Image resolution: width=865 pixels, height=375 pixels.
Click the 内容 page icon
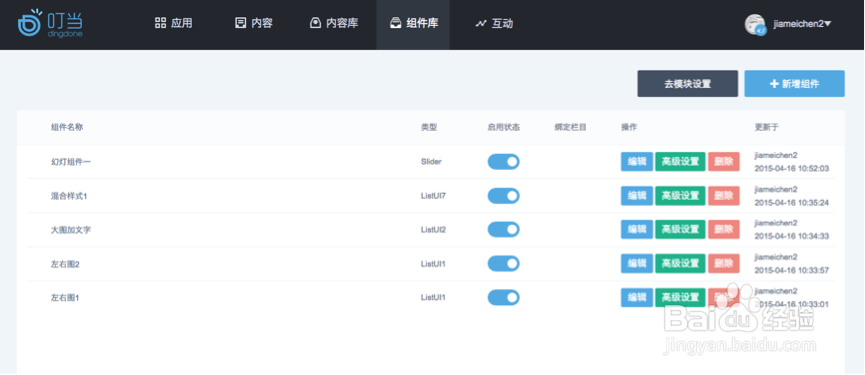241,23
